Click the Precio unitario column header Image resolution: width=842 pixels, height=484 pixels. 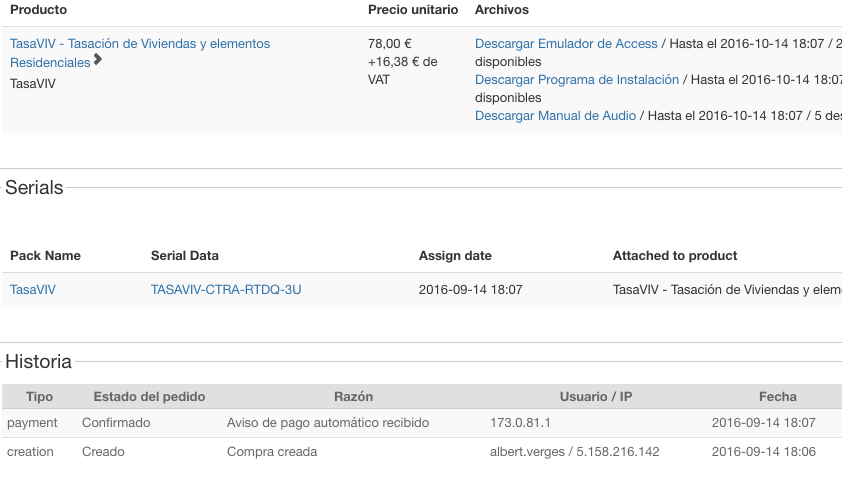pos(413,10)
